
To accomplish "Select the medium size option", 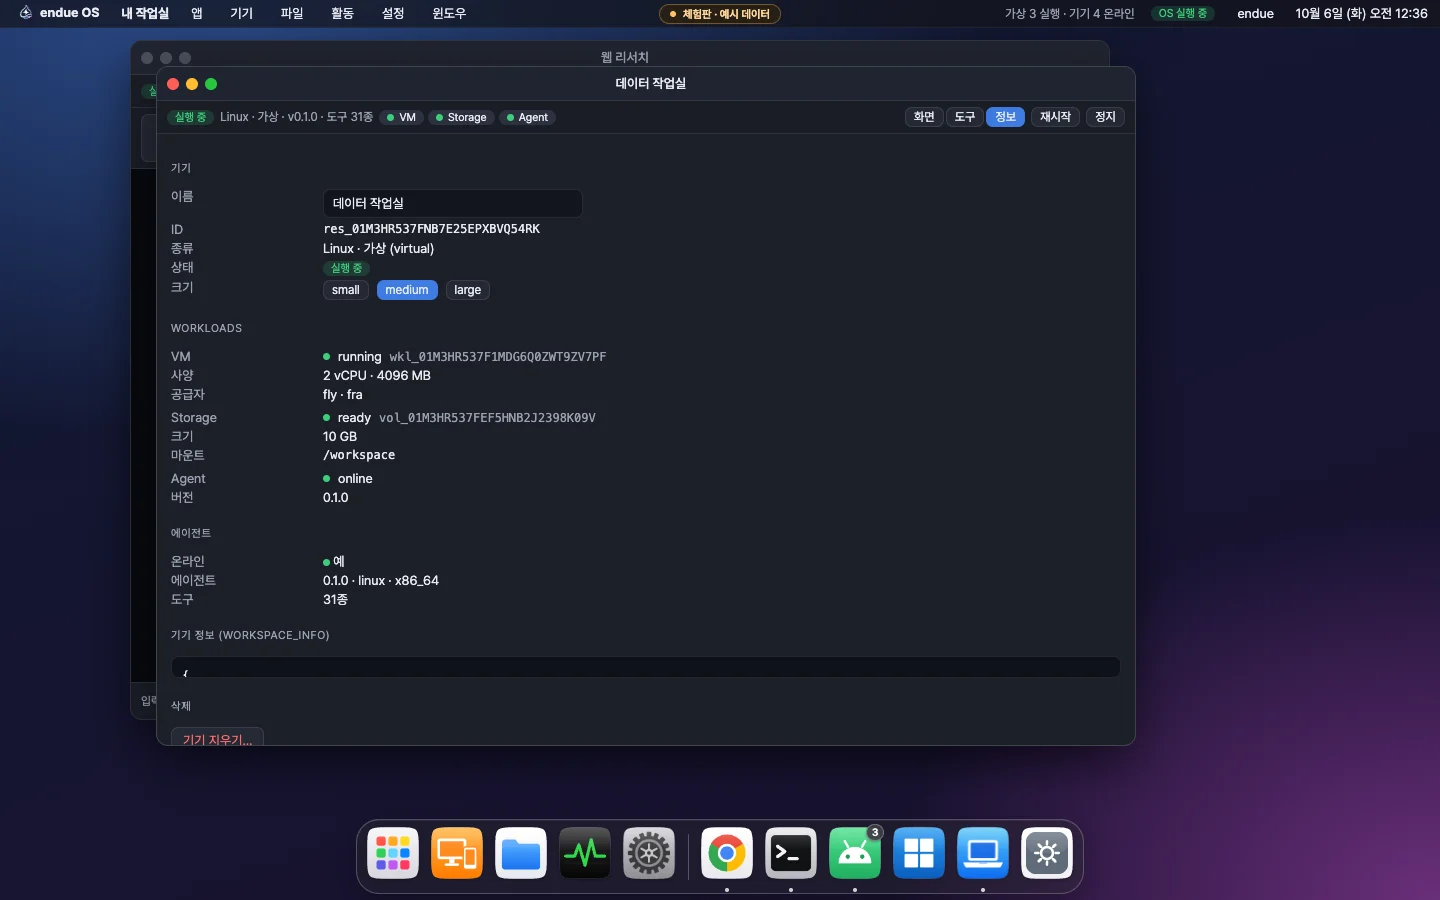I will (x=407, y=290).
